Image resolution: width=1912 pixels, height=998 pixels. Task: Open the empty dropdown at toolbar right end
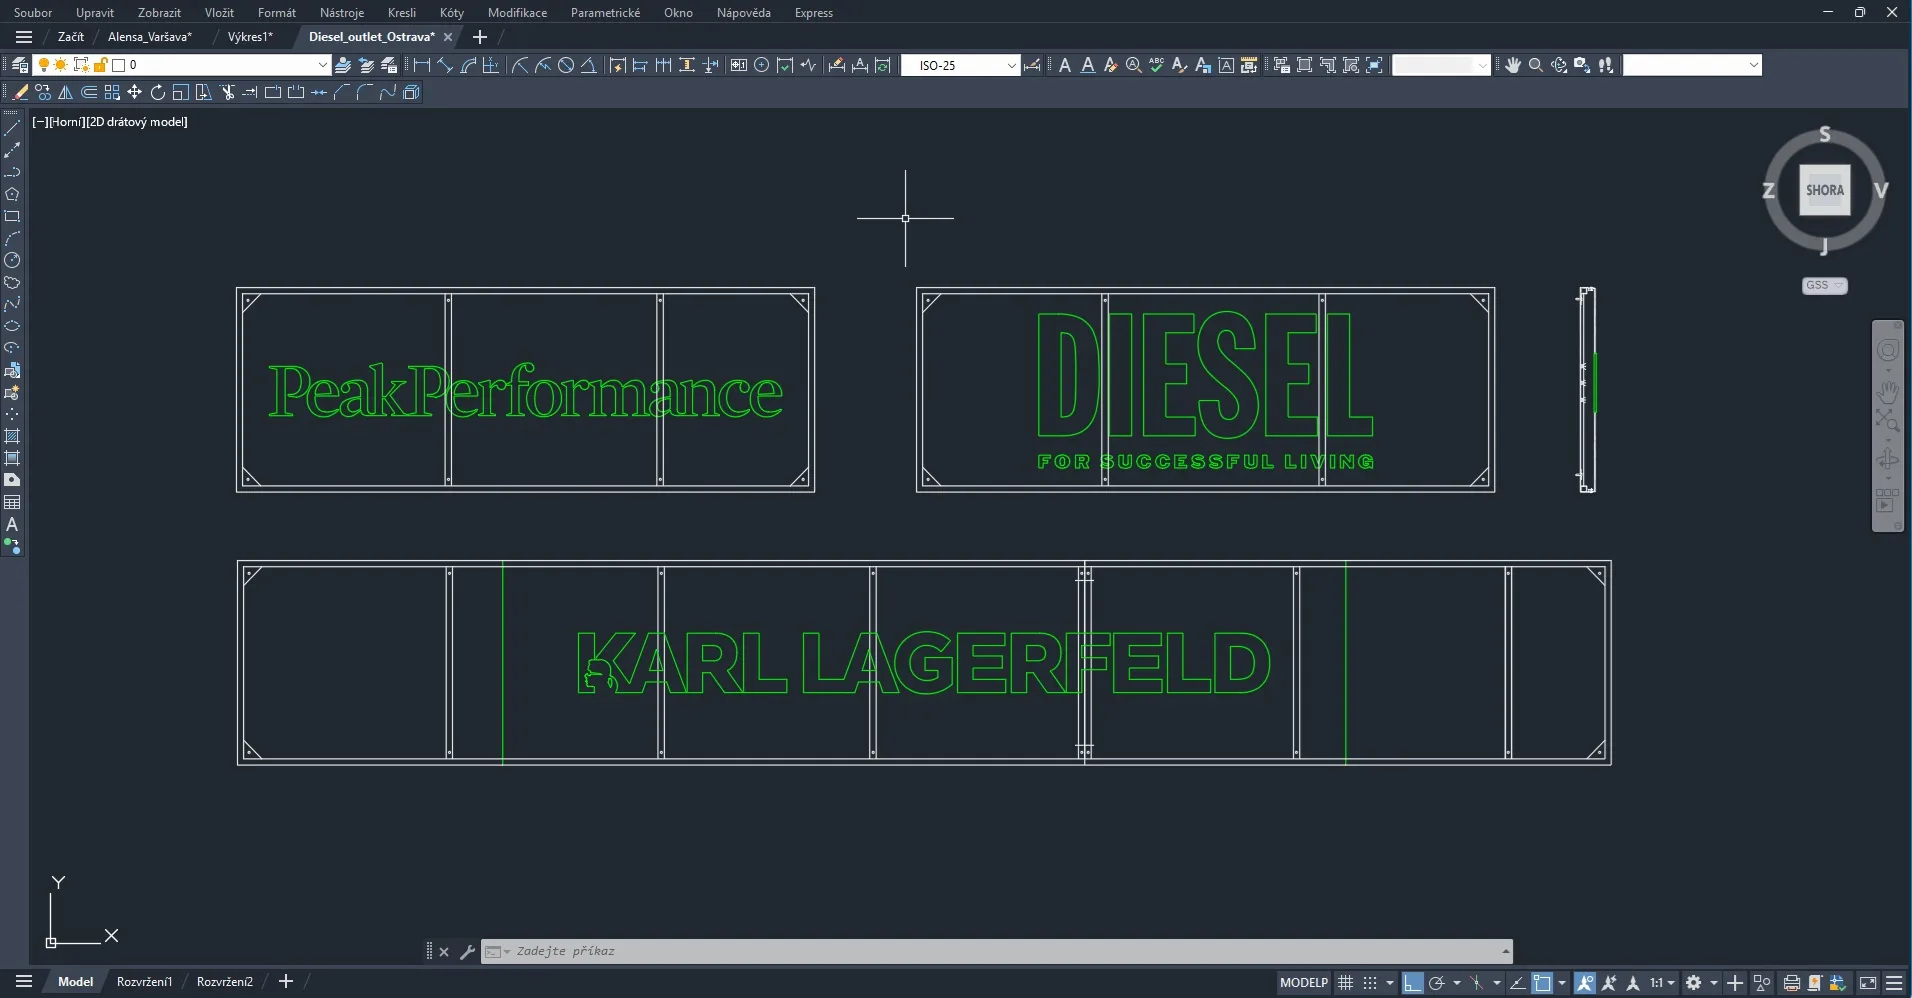click(1692, 65)
